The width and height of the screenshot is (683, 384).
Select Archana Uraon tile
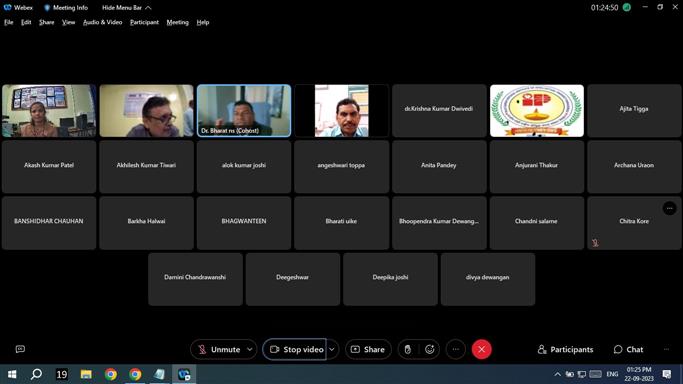[x=634, y=167]
